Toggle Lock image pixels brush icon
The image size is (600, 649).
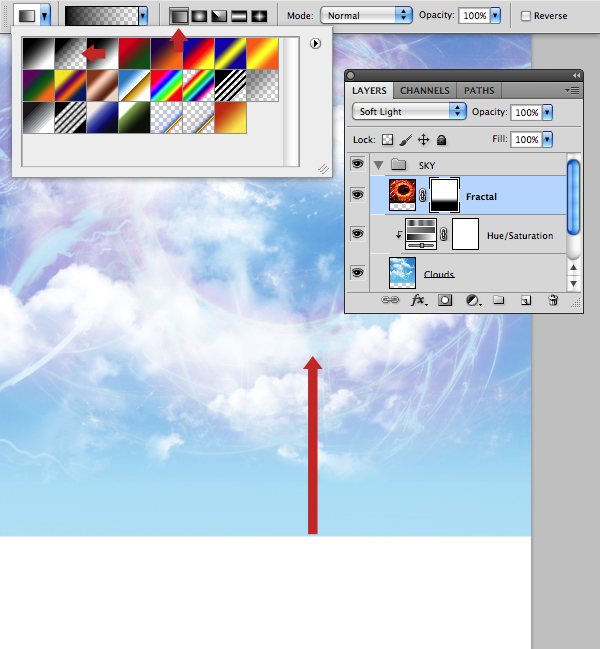(x=406, y=140)
